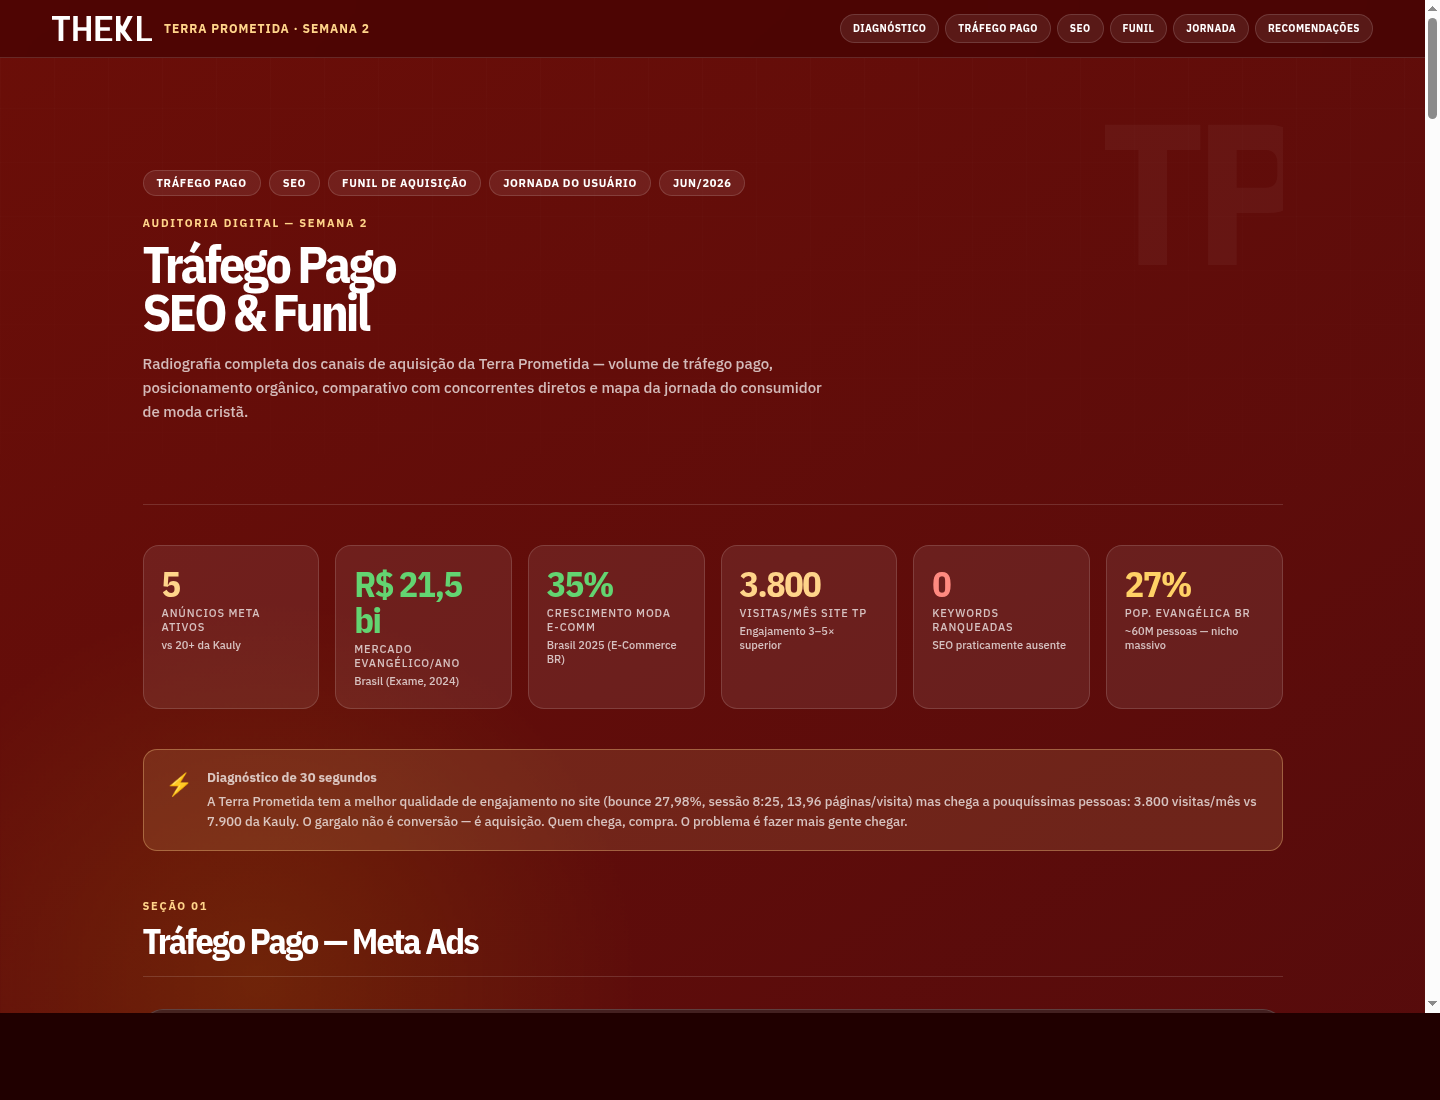Viewport: 1440px width, 1100px height.
Task: Click 'TERRA PROMETIDA · SEMANA 2' header text
Action: coord(267,29)
